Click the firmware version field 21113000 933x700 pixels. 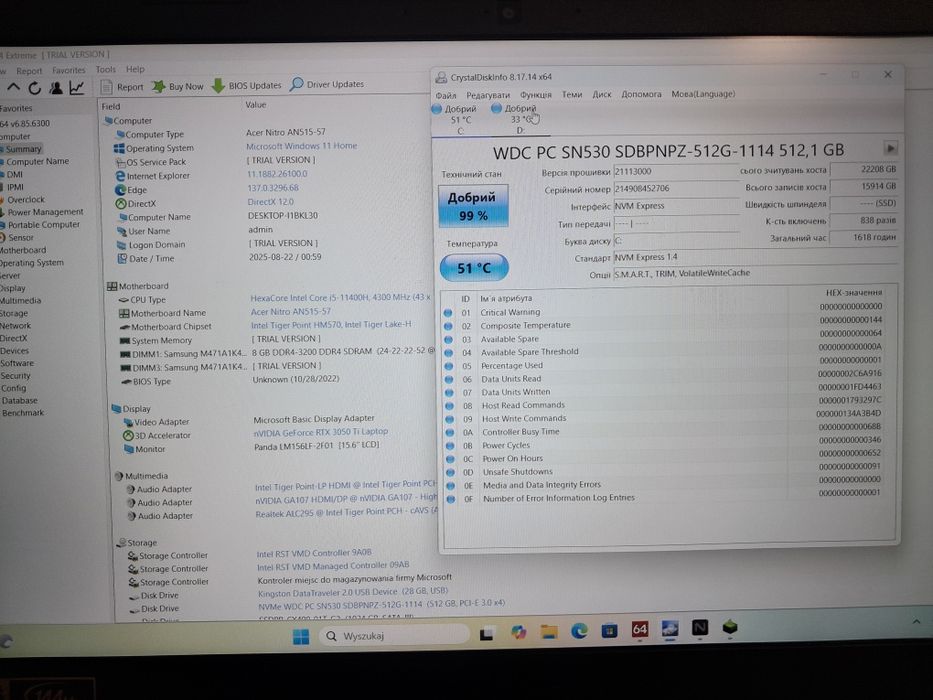(x=676, y=171)
